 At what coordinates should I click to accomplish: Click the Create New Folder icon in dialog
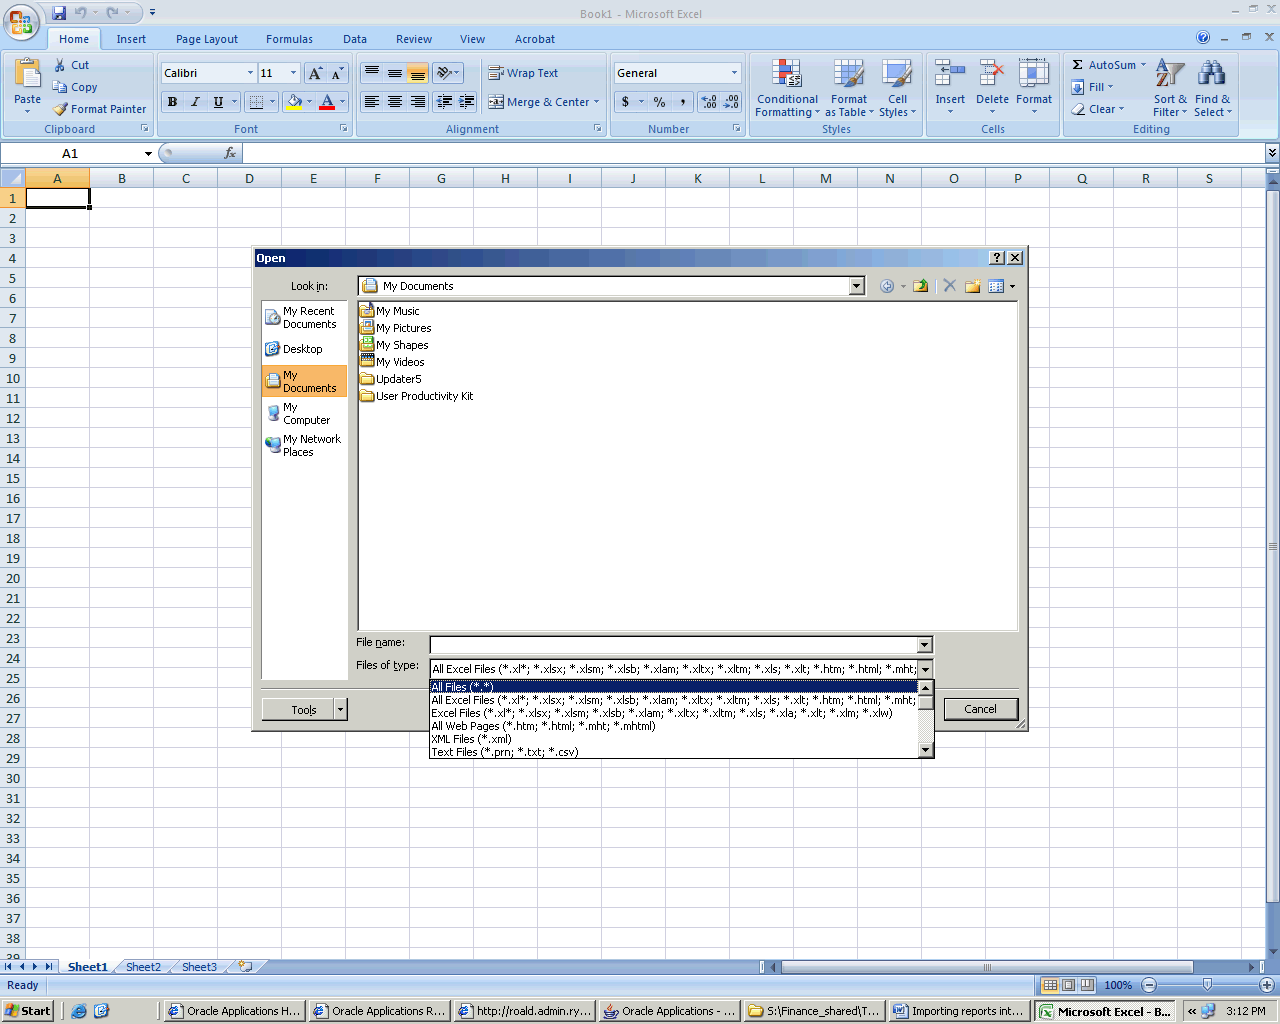point(972,286)
